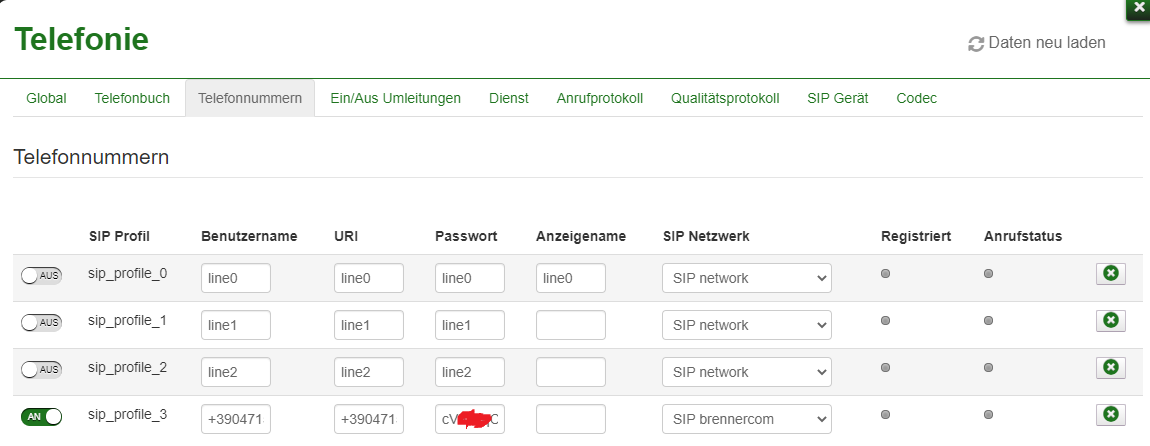Switch to the Telefonbuch tab
Viewport: 1150px width, 446px height.
[132, 98]
